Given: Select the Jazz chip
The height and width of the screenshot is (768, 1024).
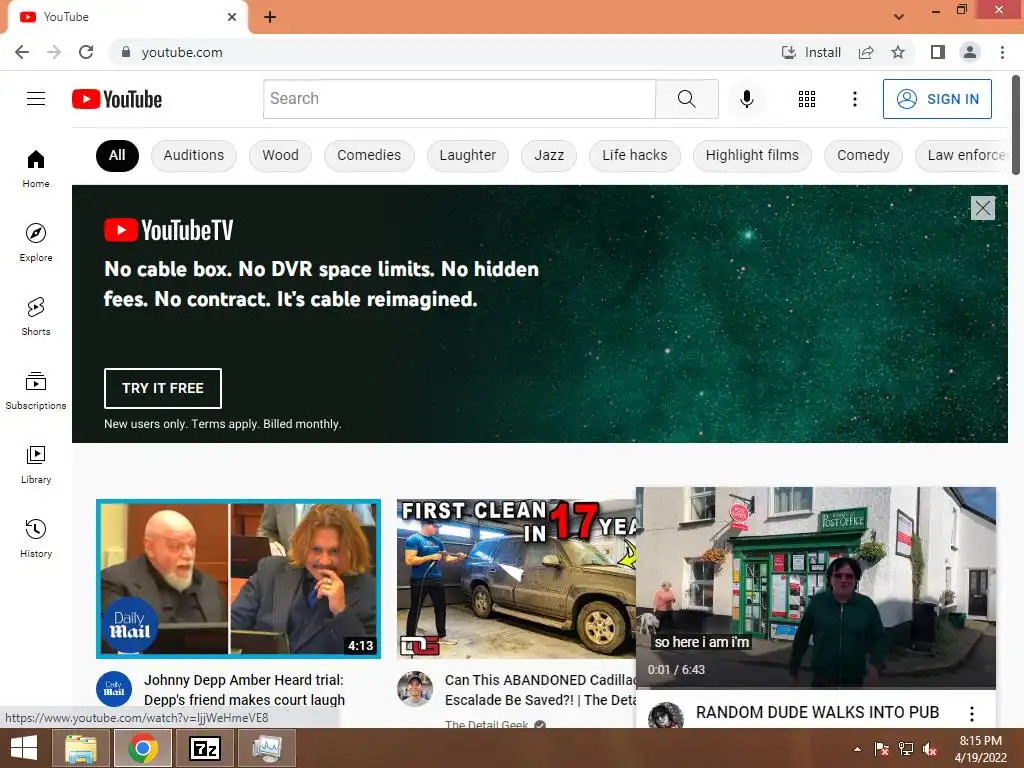Looking at the screenshot, I should tap(549, 155).
